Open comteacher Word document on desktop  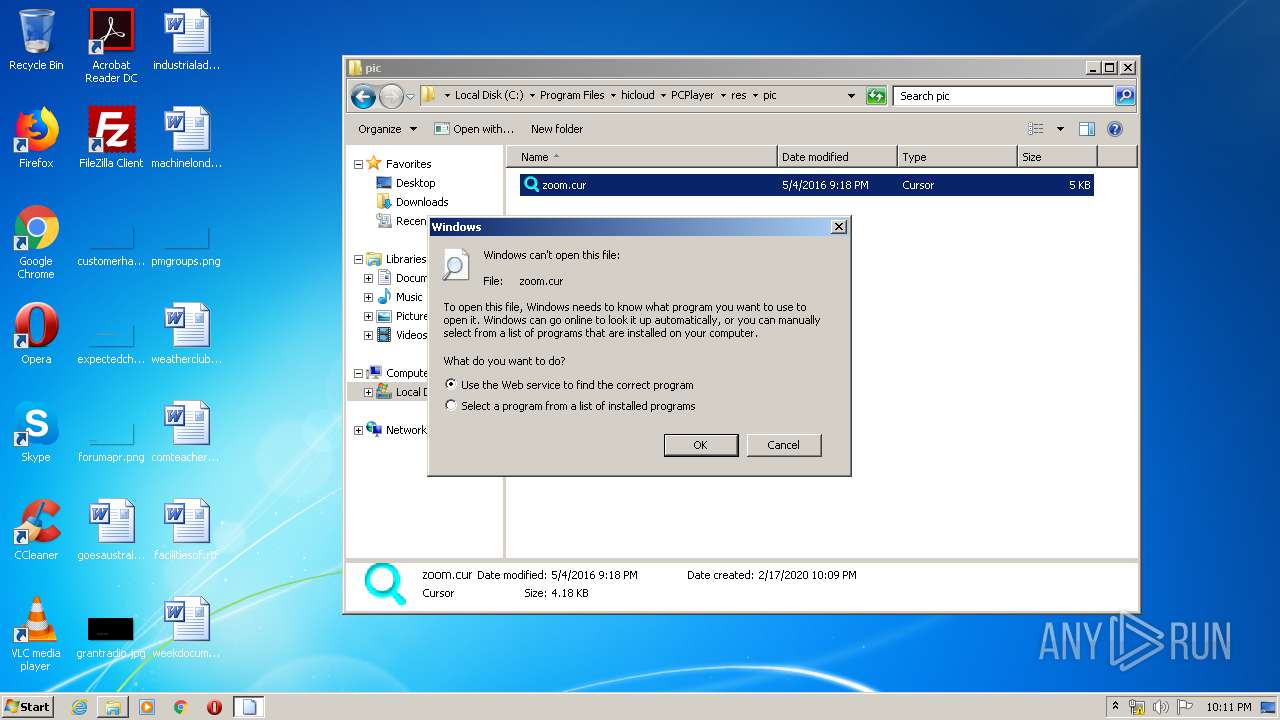click(187, 431)
